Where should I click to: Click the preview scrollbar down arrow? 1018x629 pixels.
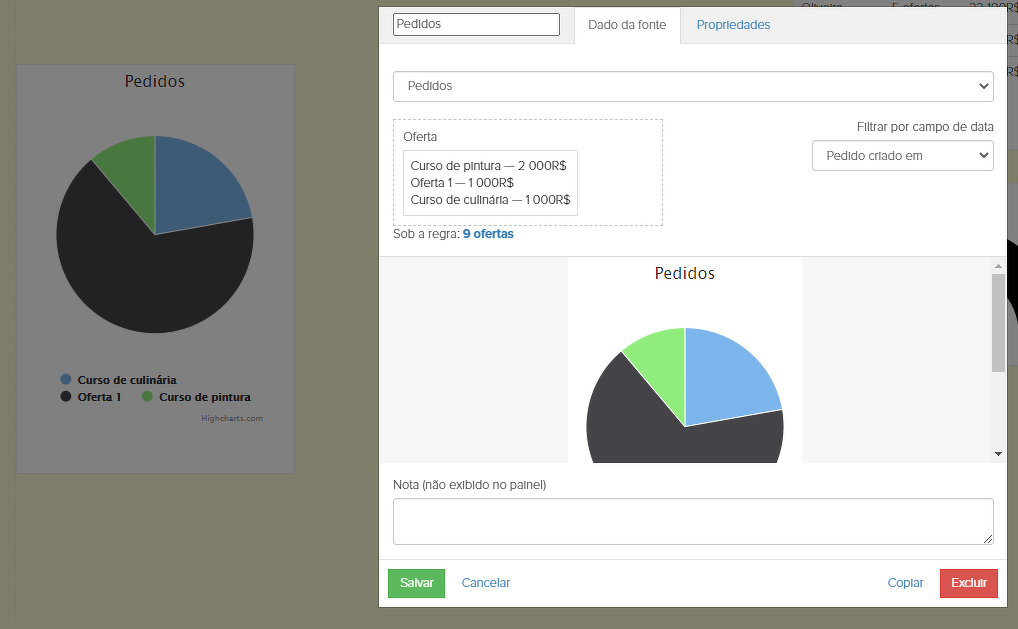998,454
